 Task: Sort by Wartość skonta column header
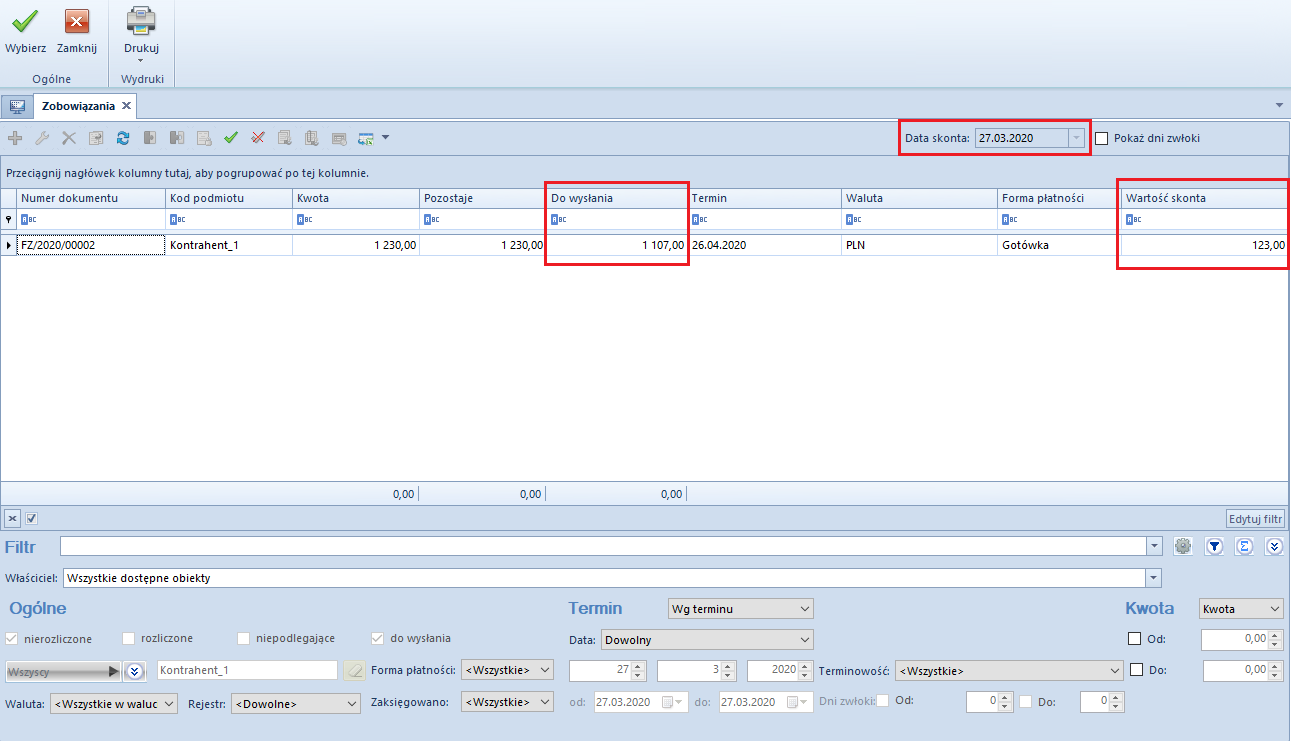1203,198
